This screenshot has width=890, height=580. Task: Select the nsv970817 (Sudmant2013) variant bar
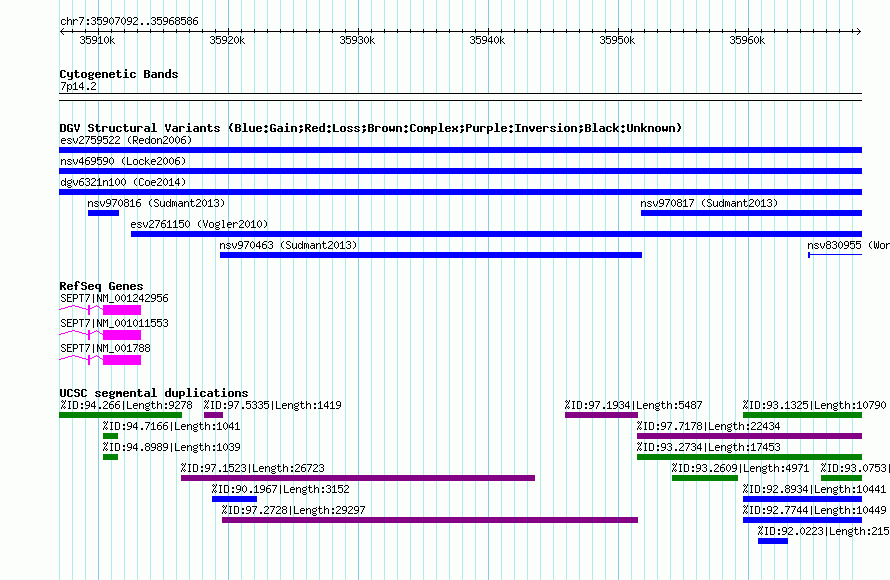tap(752, 213)
